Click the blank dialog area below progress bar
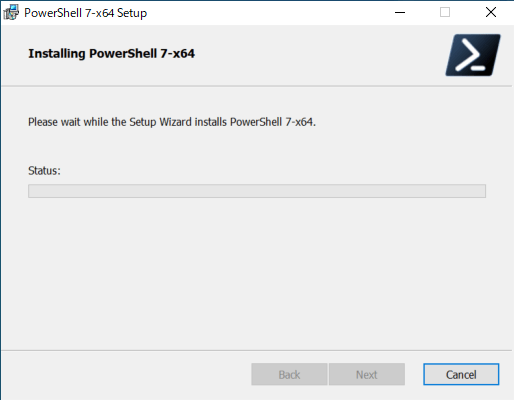This screenshot has height=400, width=514. (x=257, y=273)
